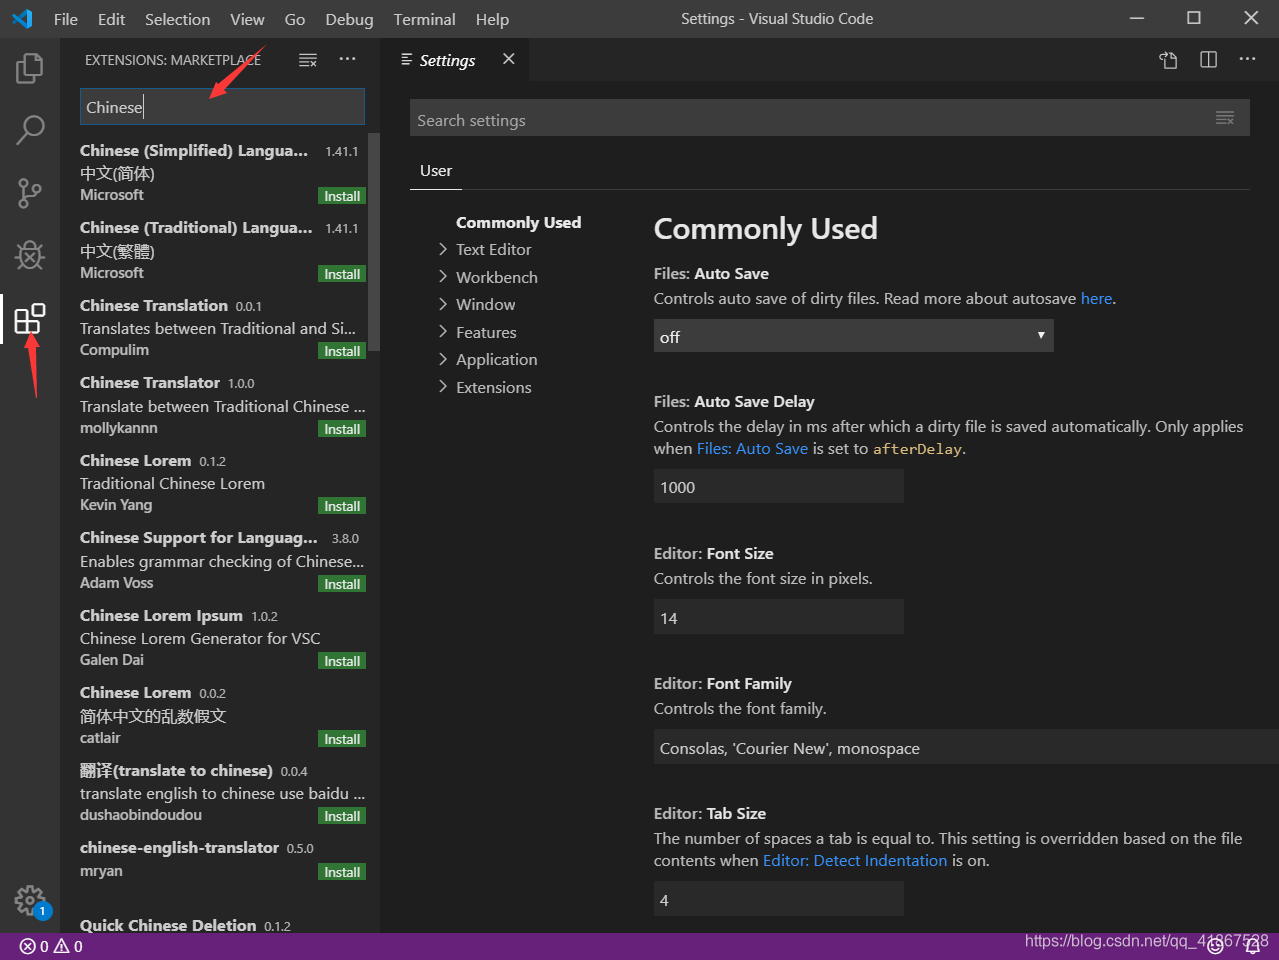Open the Source Control view icon
Screen dimensions: 1279x960
click(30, 193)
